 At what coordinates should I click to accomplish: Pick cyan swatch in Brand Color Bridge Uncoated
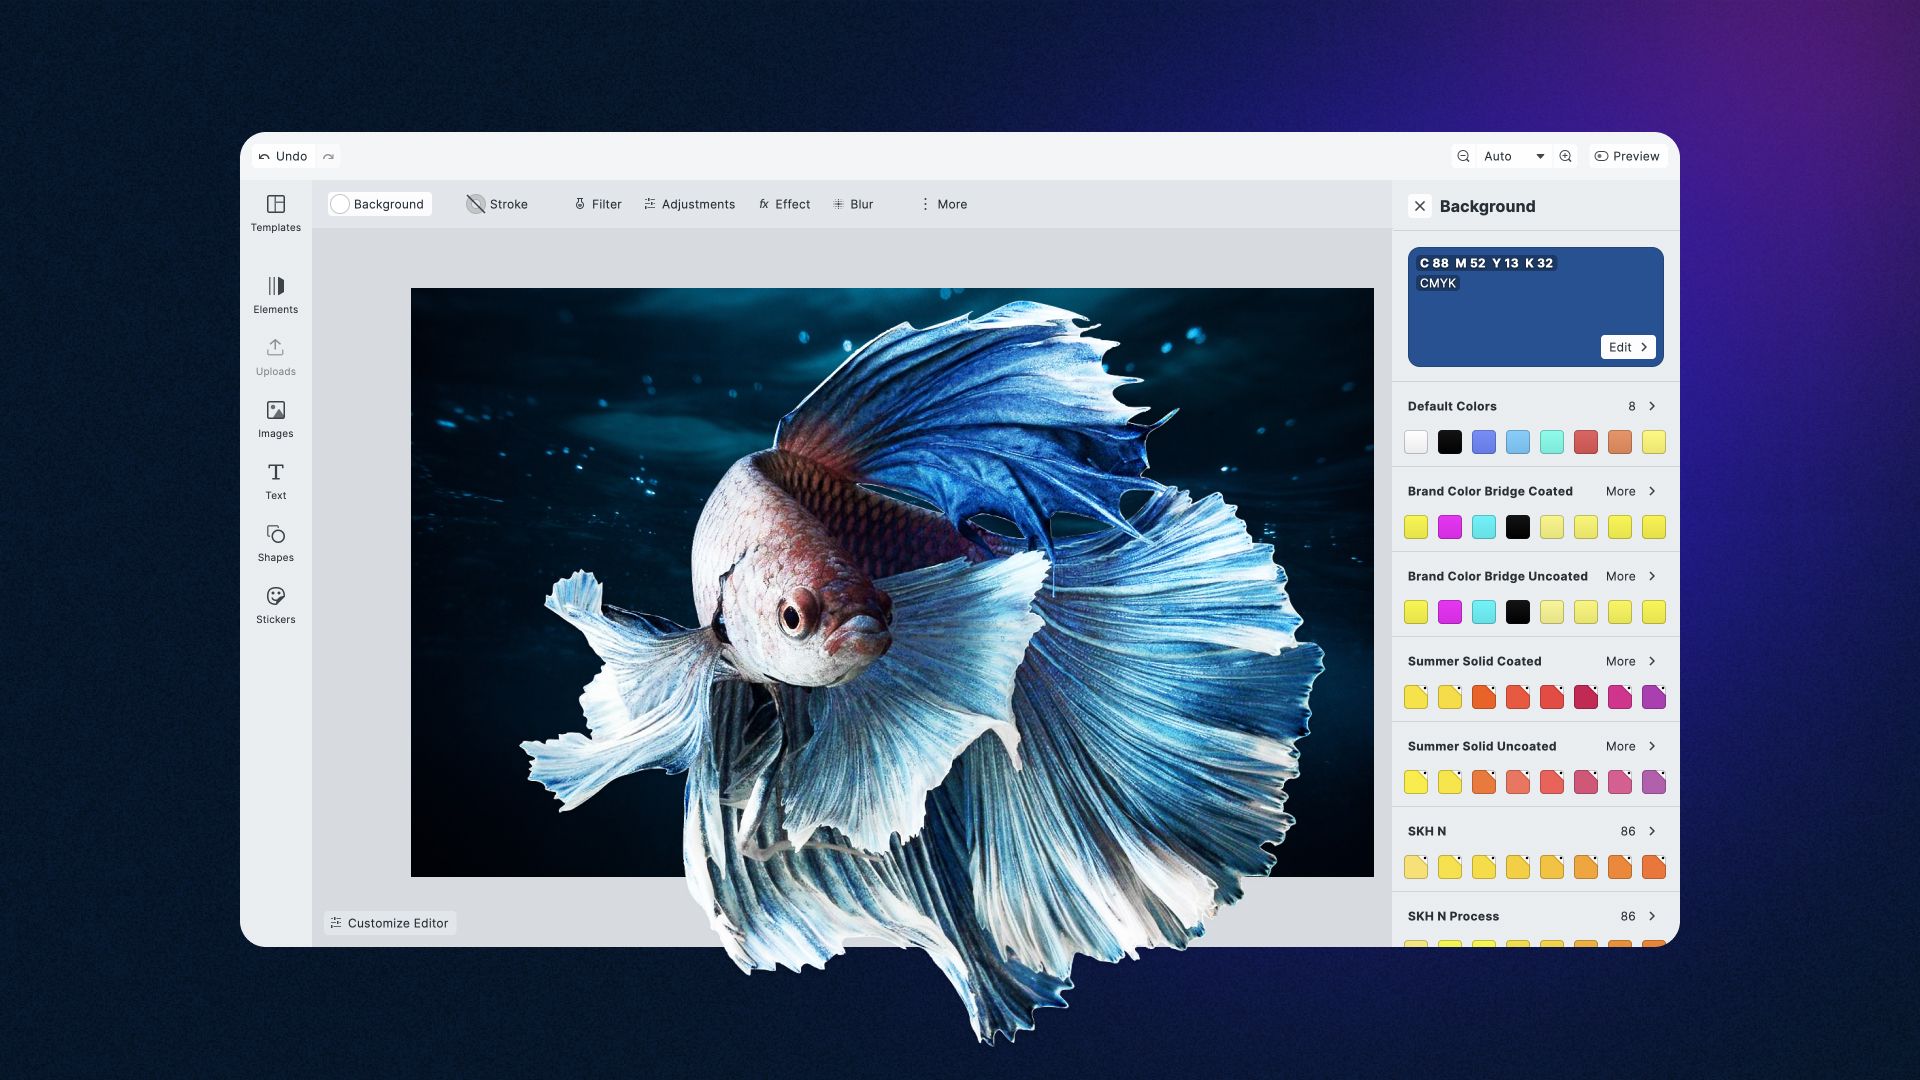1484,612
